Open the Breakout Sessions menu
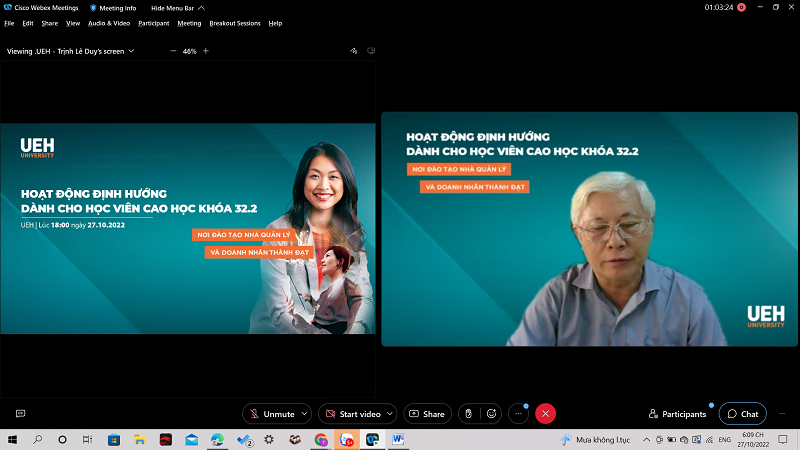This screenshot has height=450, width=800. (x=235, y=23)
